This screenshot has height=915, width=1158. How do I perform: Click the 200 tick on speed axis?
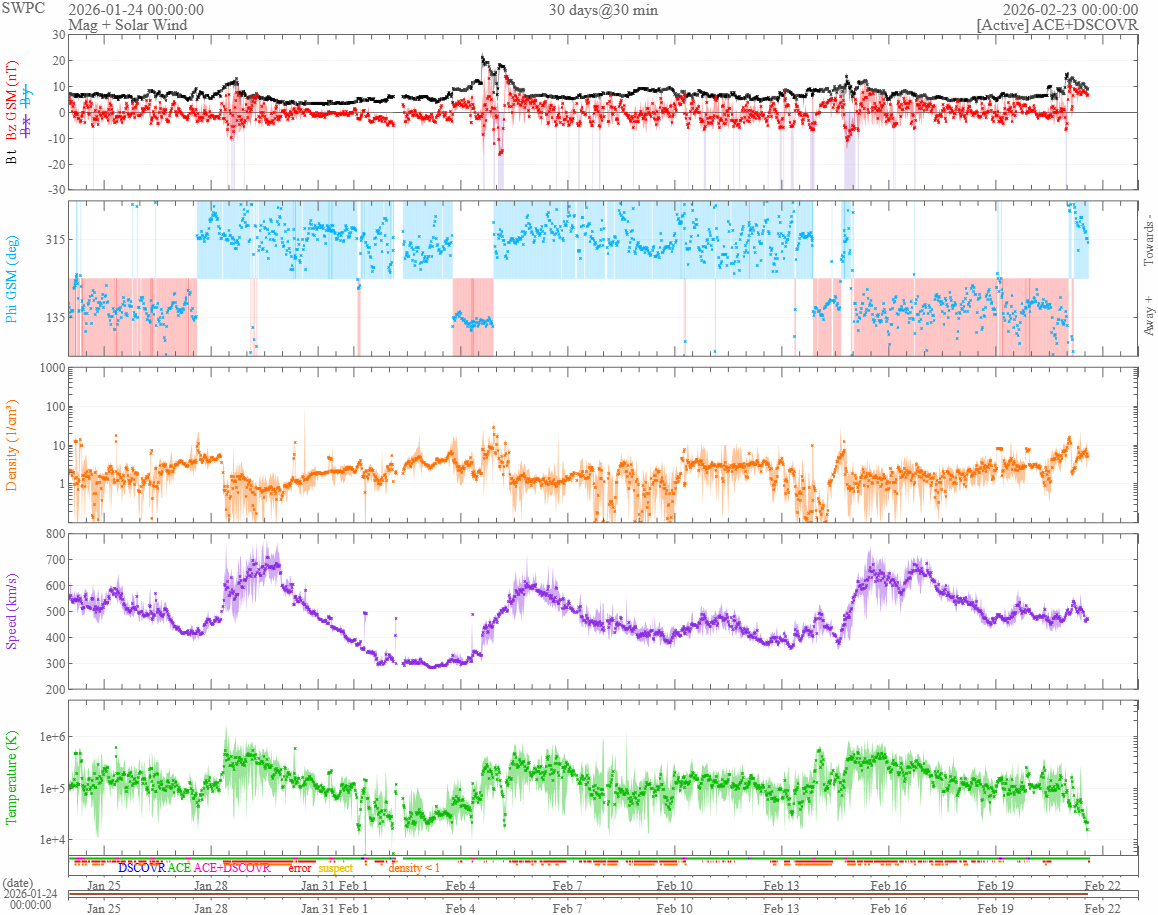(x=55, y=690)
